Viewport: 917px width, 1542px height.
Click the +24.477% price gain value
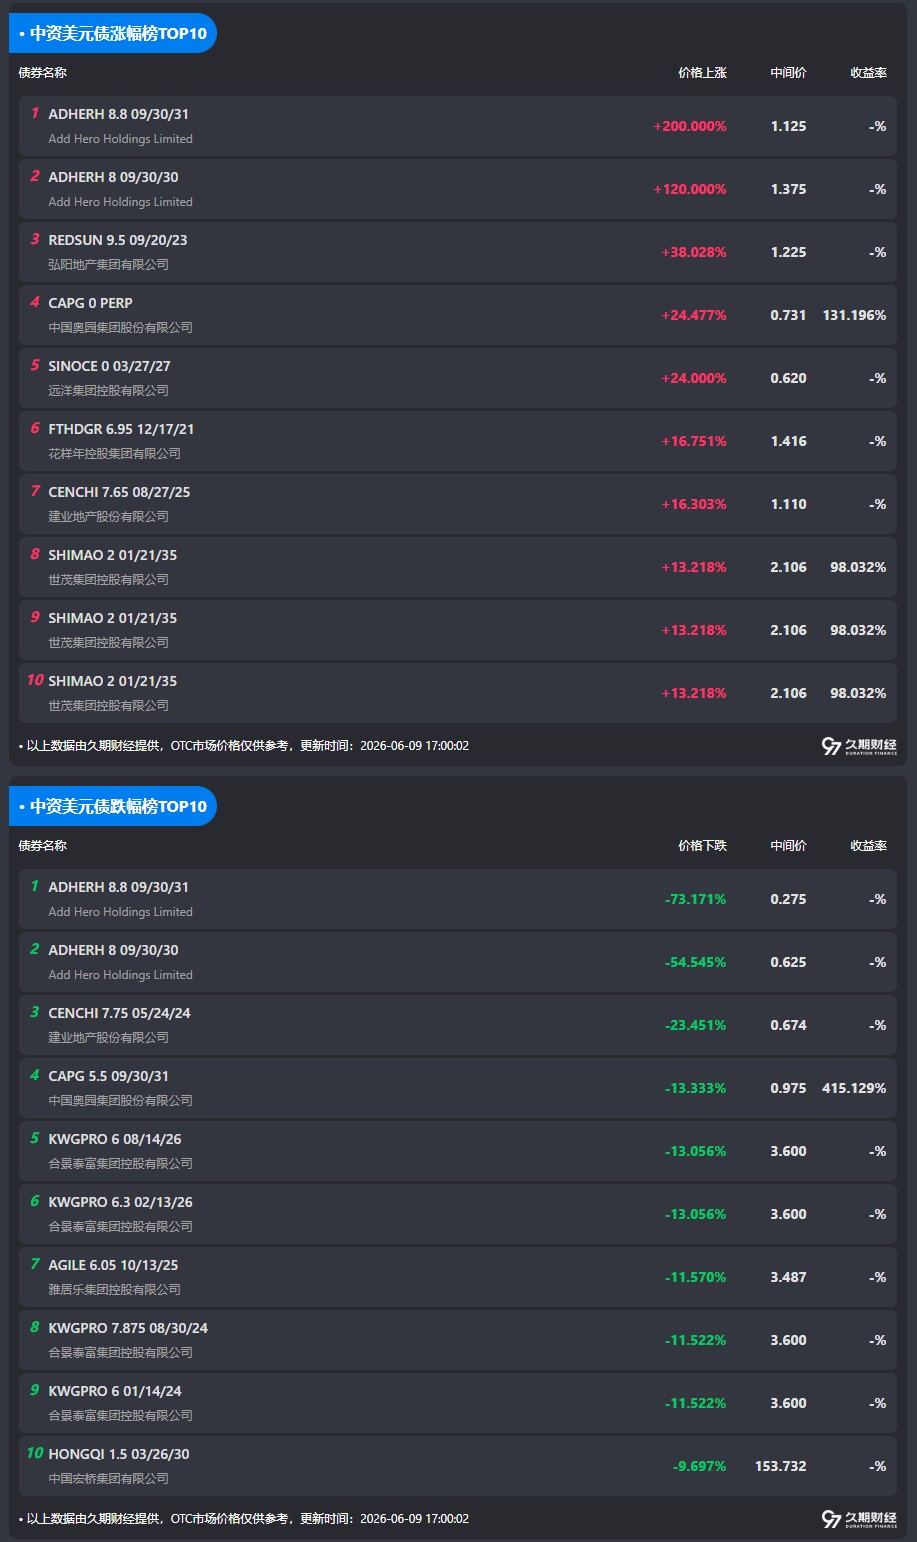[x=694, y=315]
